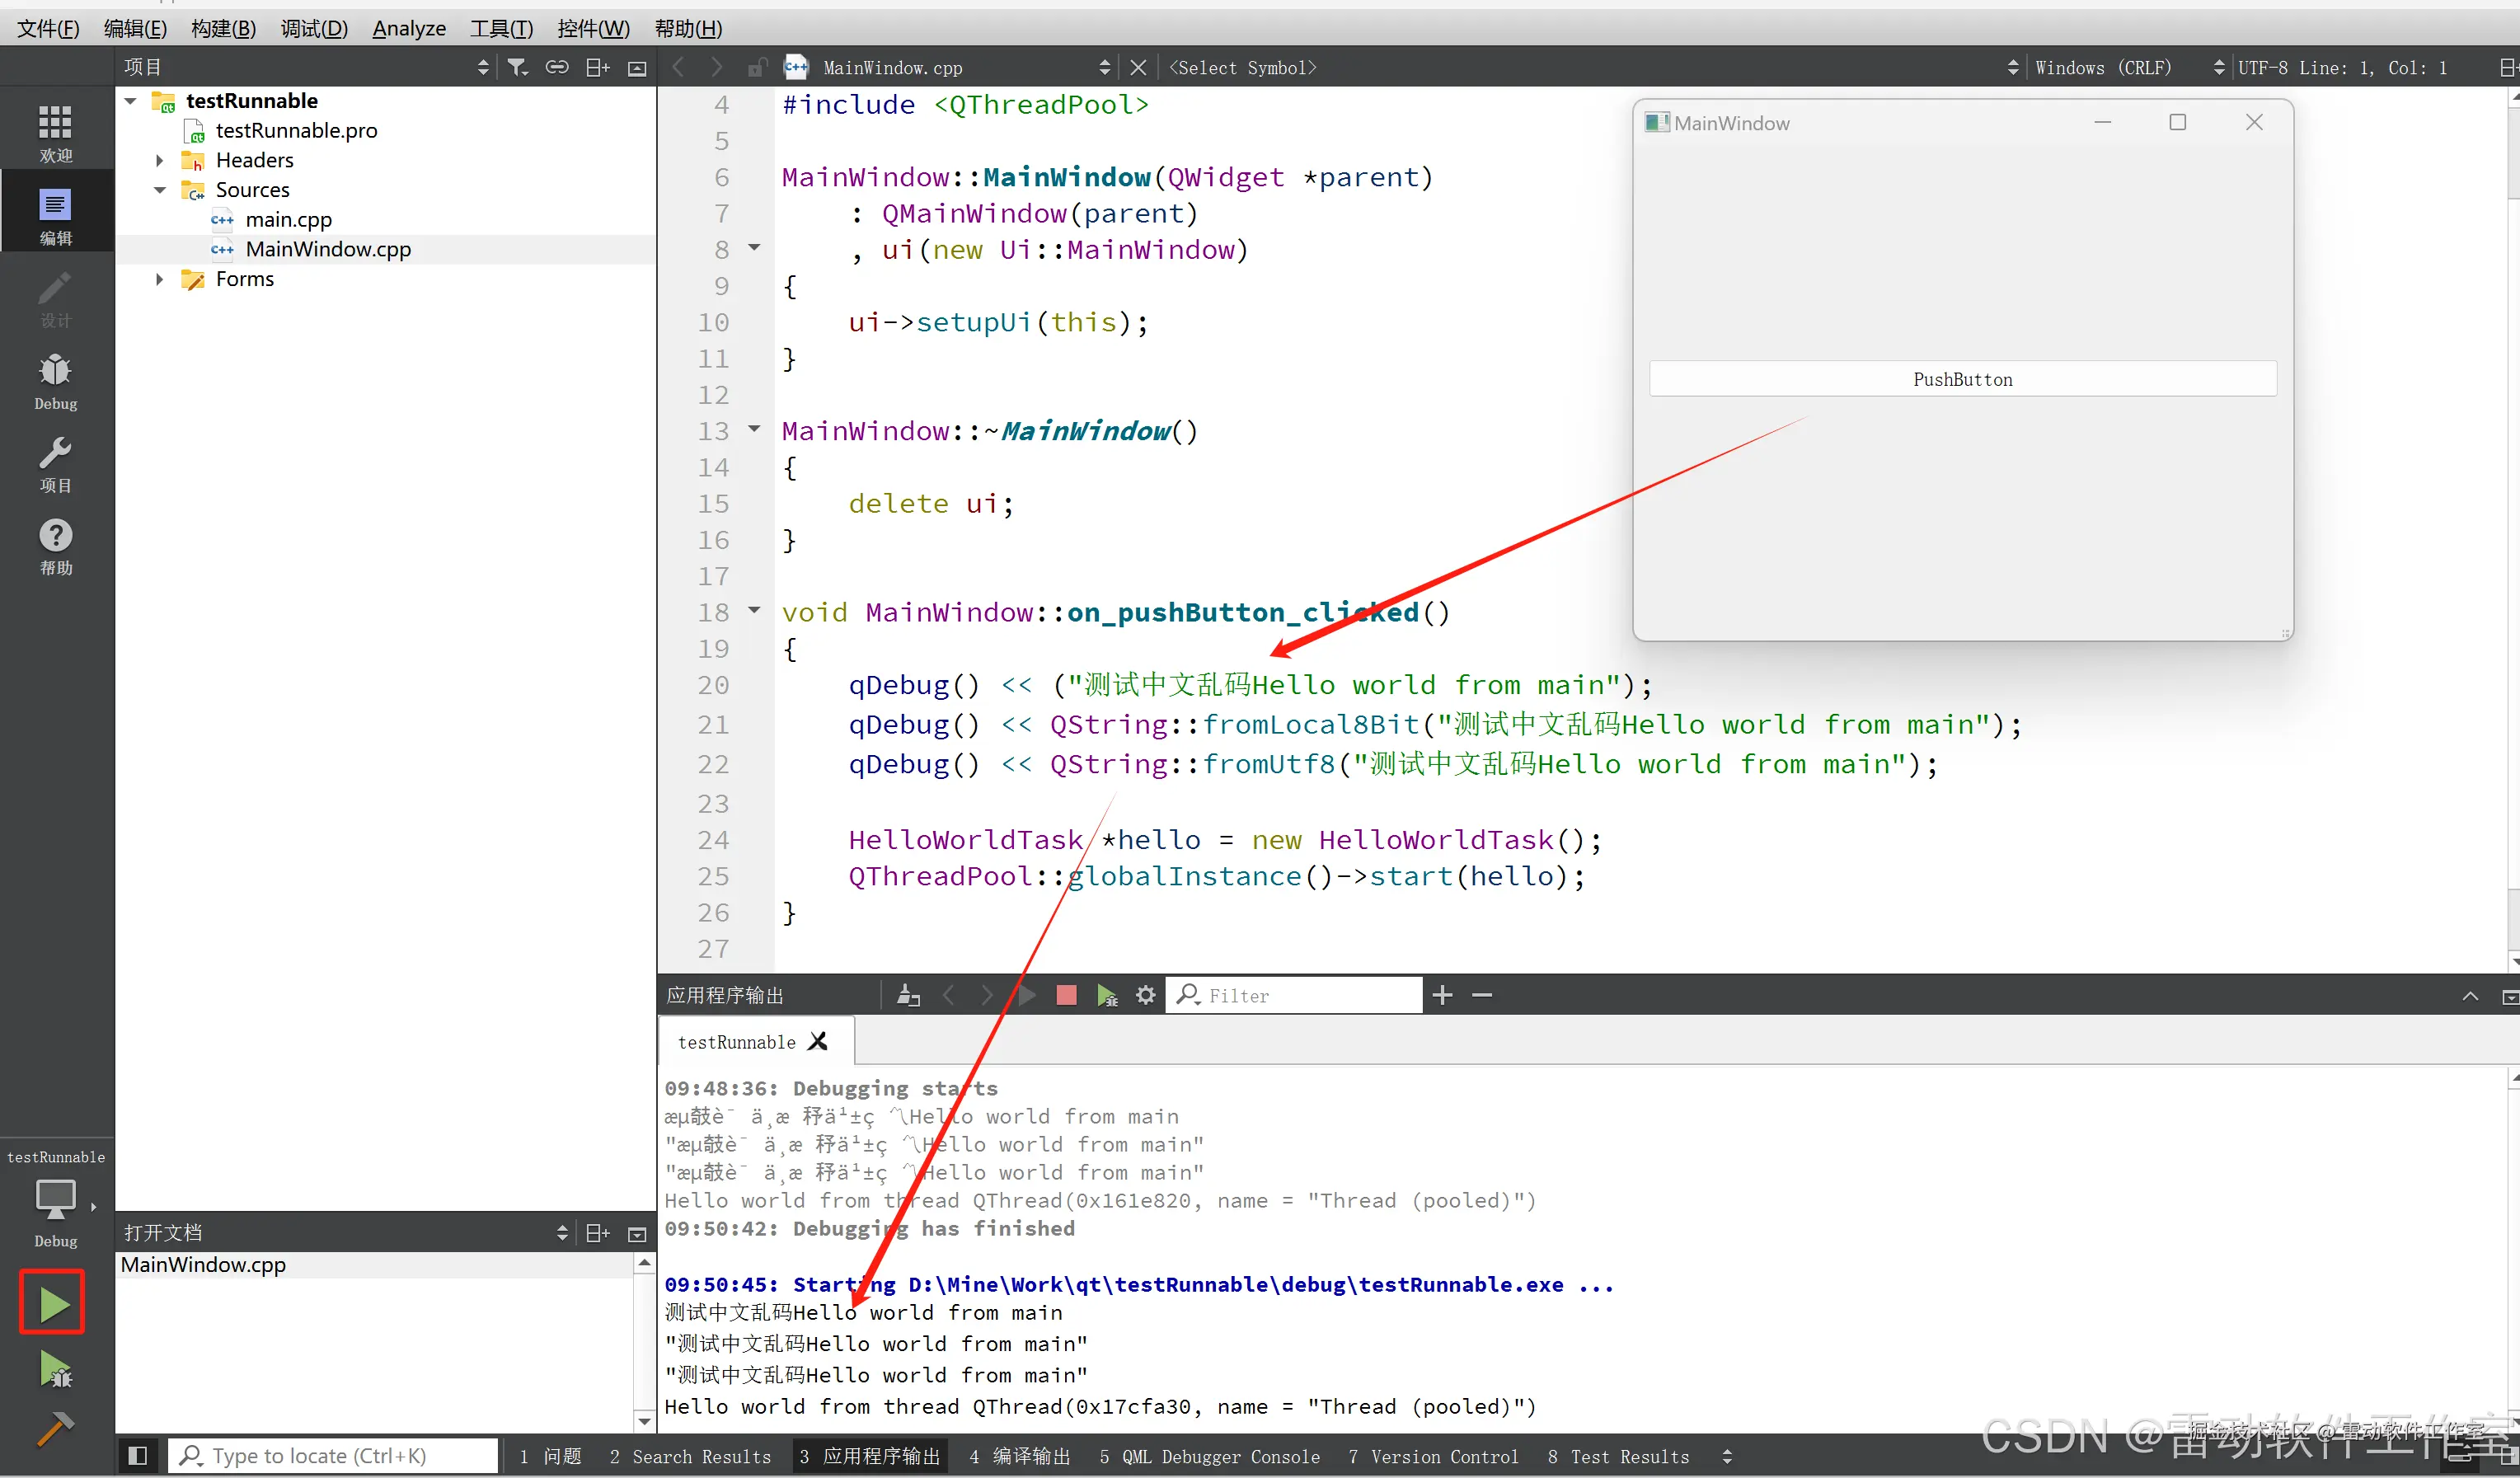Toggle the left sidebar visibility

pyautogui.click(x=138, y=1456)
